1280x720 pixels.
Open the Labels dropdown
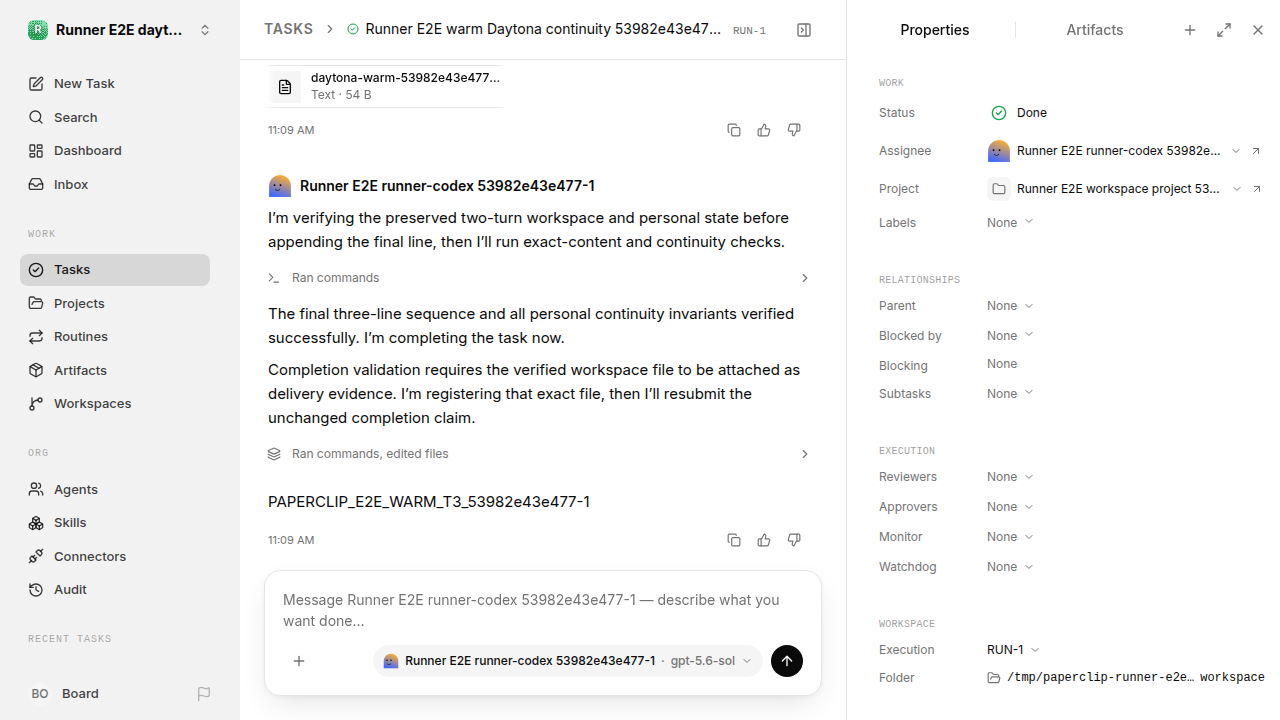pyautogui.click(x=1010, y=223)
